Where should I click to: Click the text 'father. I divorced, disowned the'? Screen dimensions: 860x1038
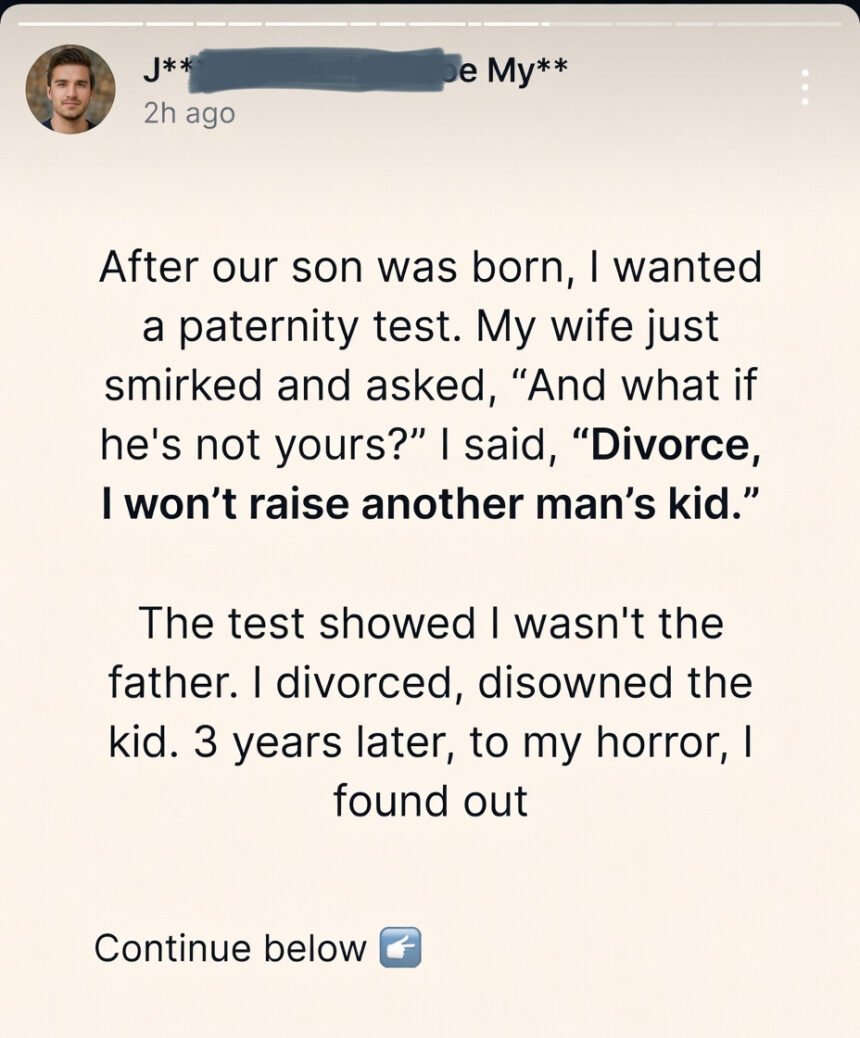(430, 682)
